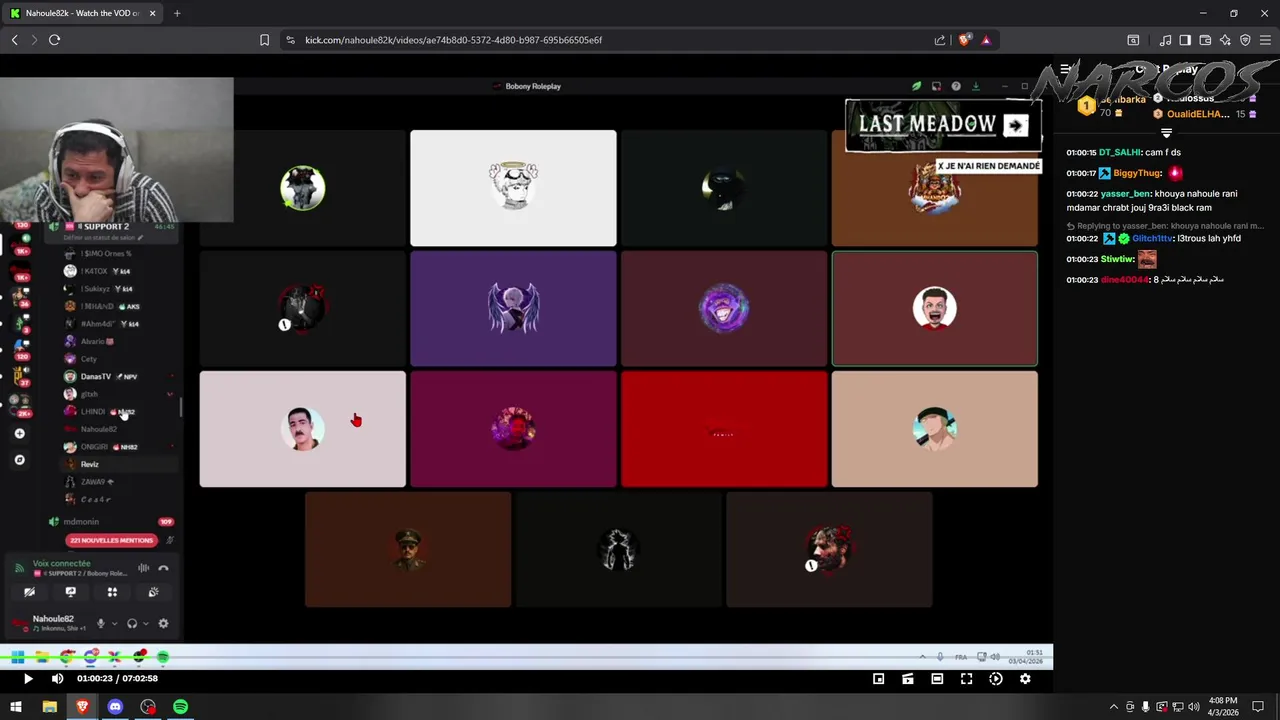
Task: Open File Explorer from taskbar
Action: click(x=49, y=707)
